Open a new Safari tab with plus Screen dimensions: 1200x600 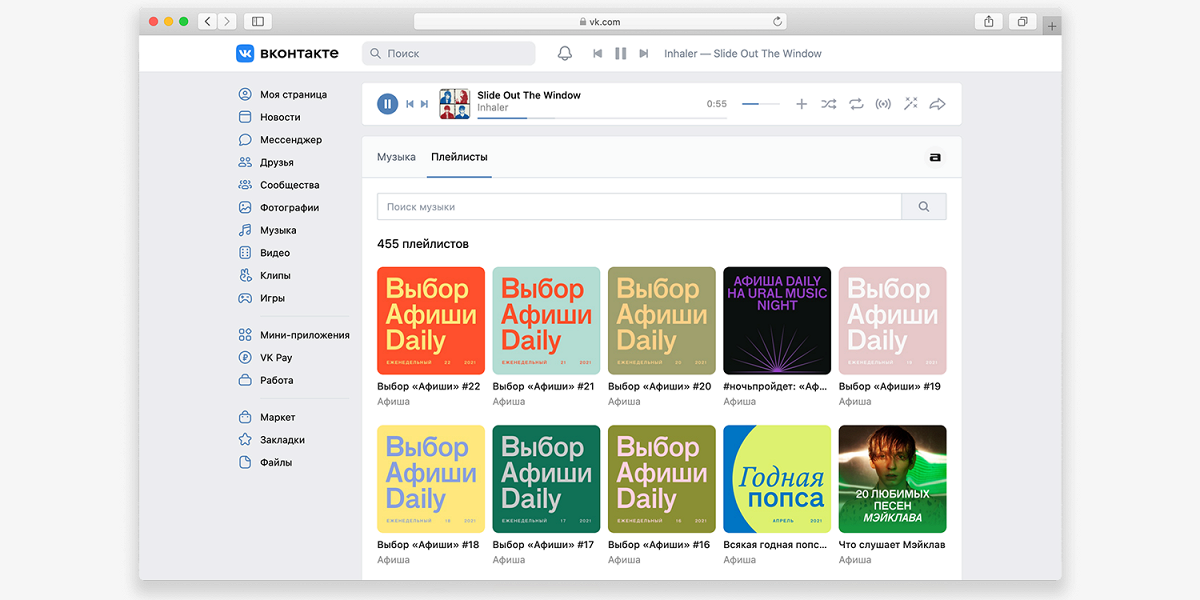coord(1052,25)
